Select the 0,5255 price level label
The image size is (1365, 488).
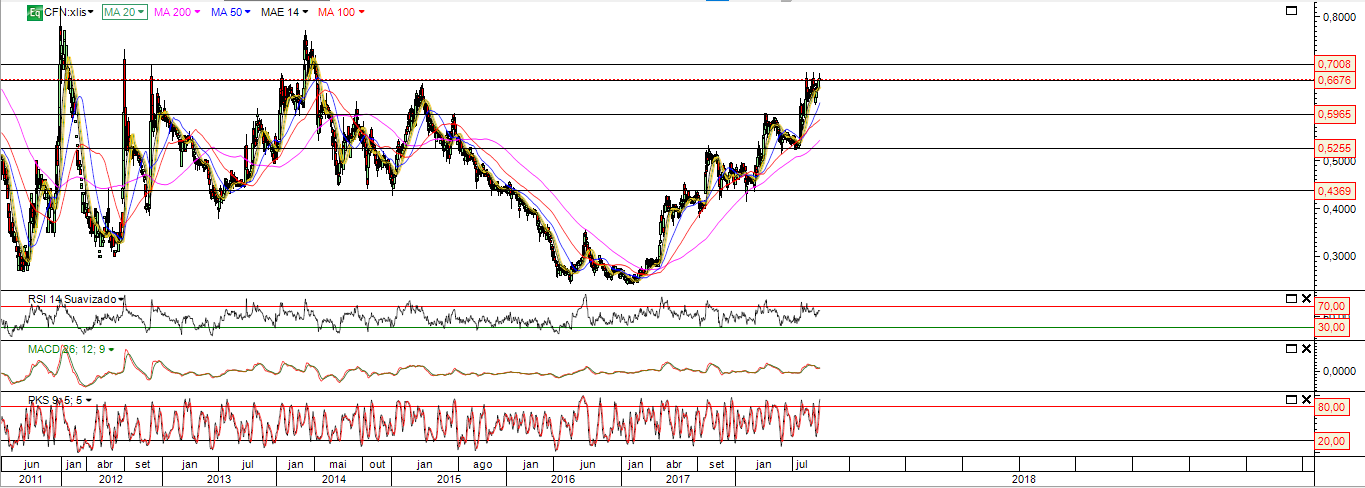(x=1334, y=149)
